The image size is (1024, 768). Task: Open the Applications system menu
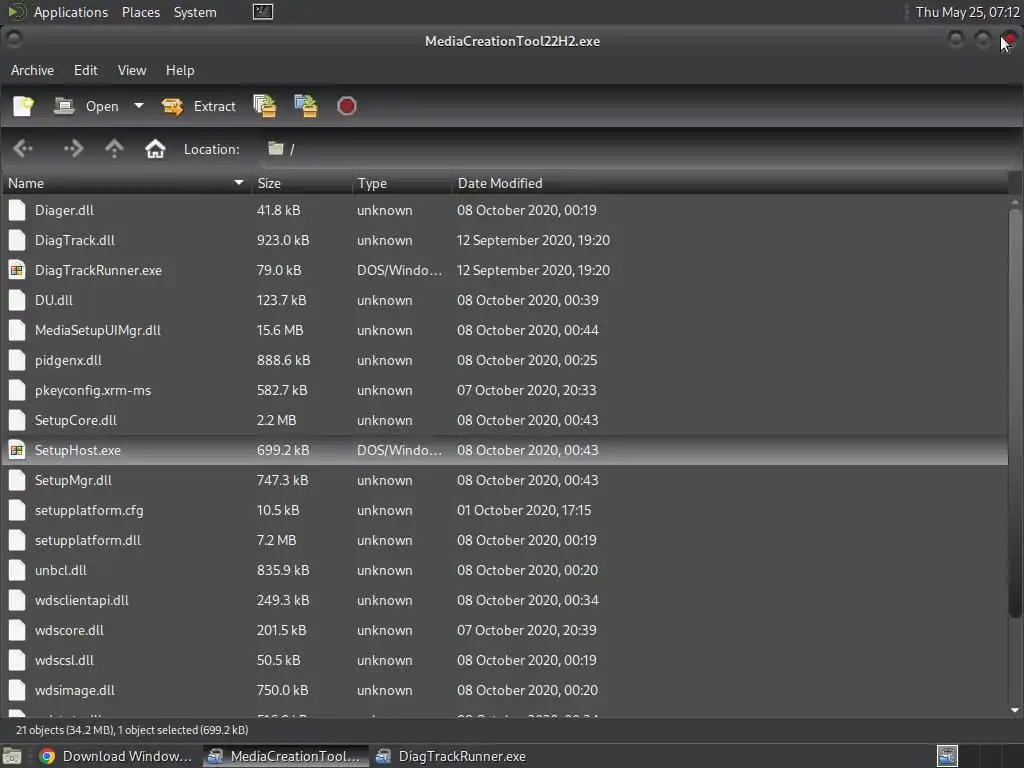(71, 12)
